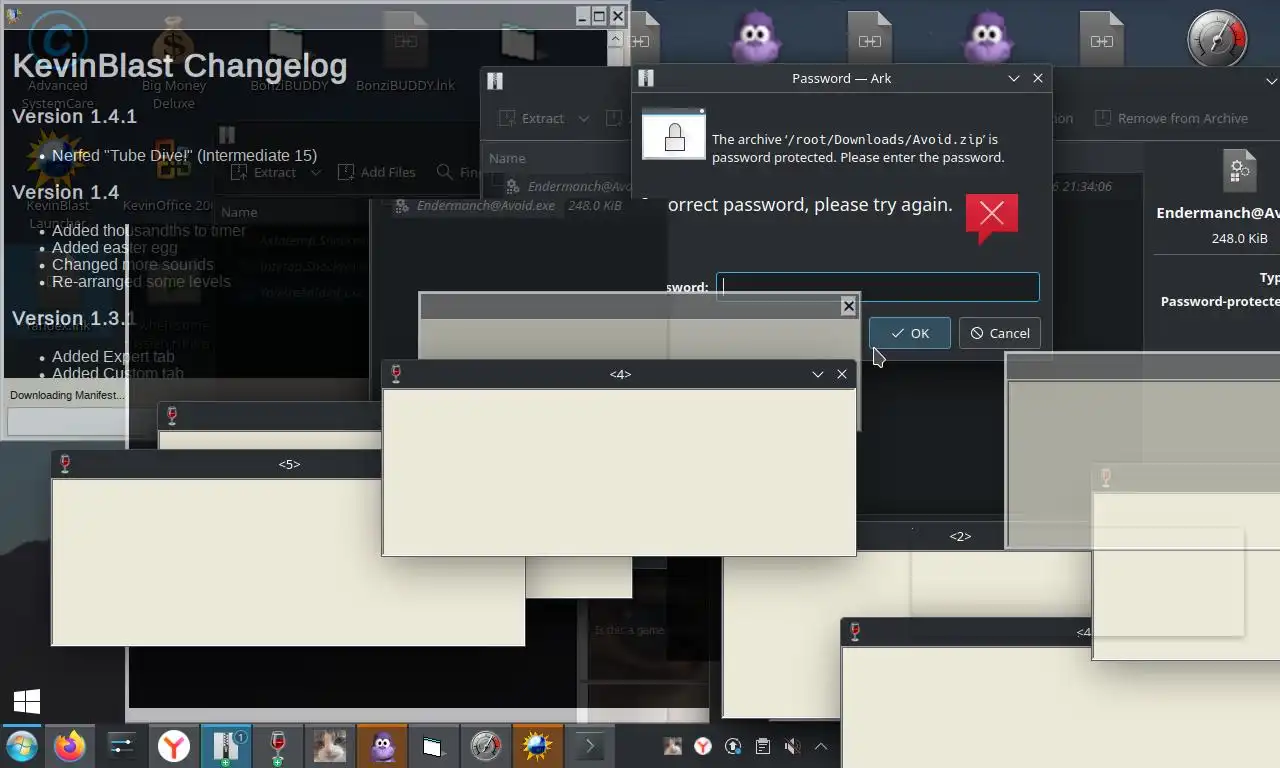
Task: Open titlebar chevron menu of Password — Ark
Action: click(x=1013, y=78)
